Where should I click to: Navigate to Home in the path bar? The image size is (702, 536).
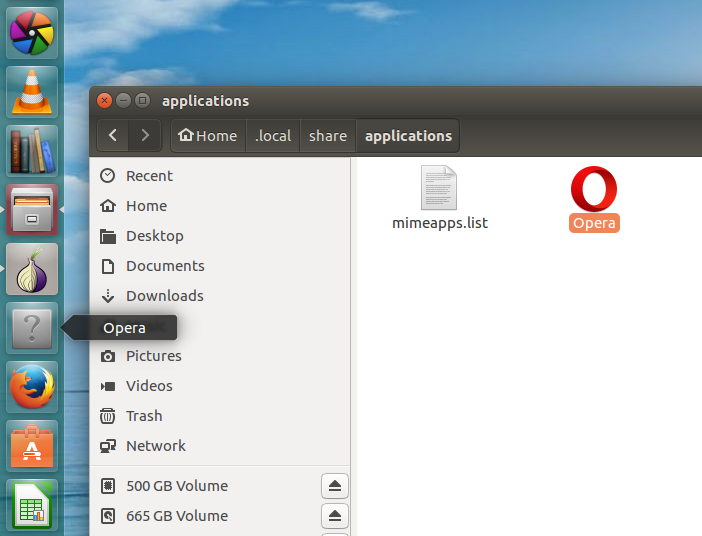click(x=208, y=136)
